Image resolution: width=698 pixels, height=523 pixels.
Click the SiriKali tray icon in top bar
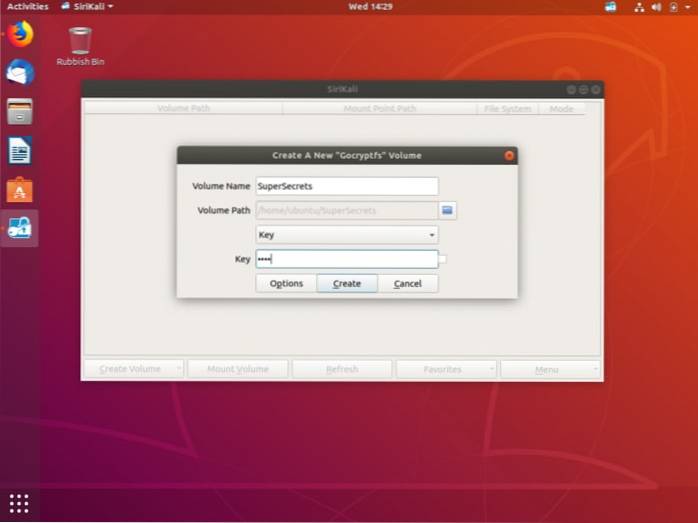coord(611,7)
